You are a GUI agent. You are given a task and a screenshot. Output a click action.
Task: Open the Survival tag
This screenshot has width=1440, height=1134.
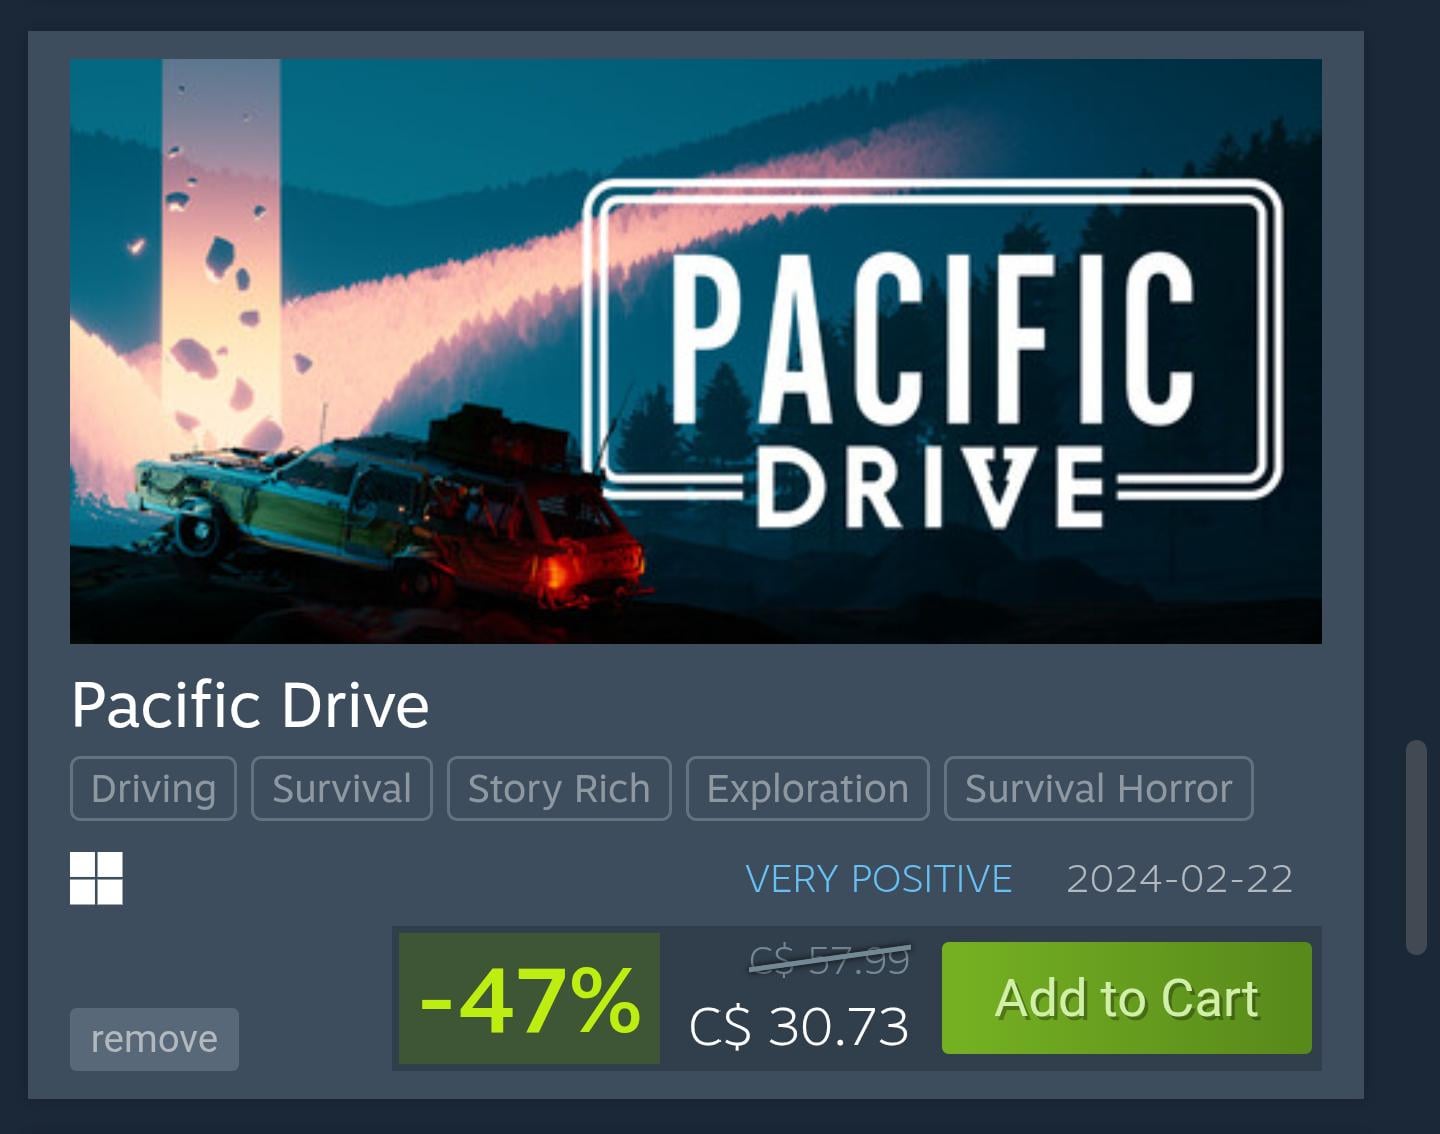[x=342, y=788]
